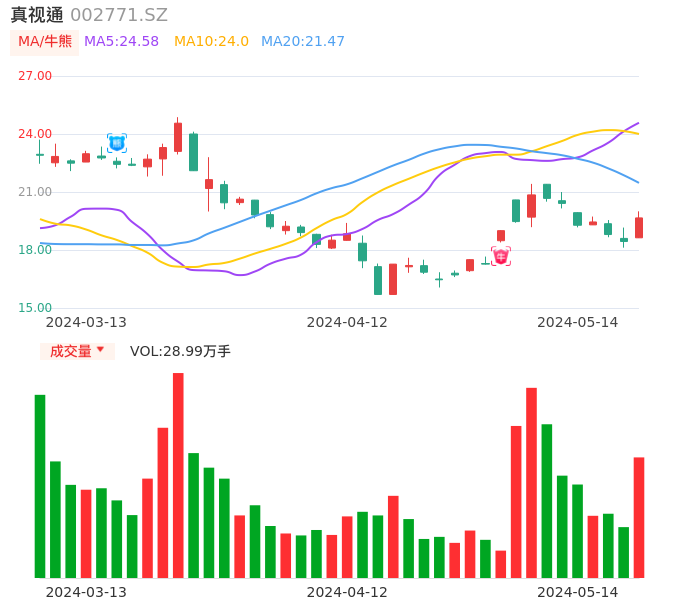This screenshot has width=686, height=606.
Task: Click the stock name 真视通
Action: (x=37, y=15)
